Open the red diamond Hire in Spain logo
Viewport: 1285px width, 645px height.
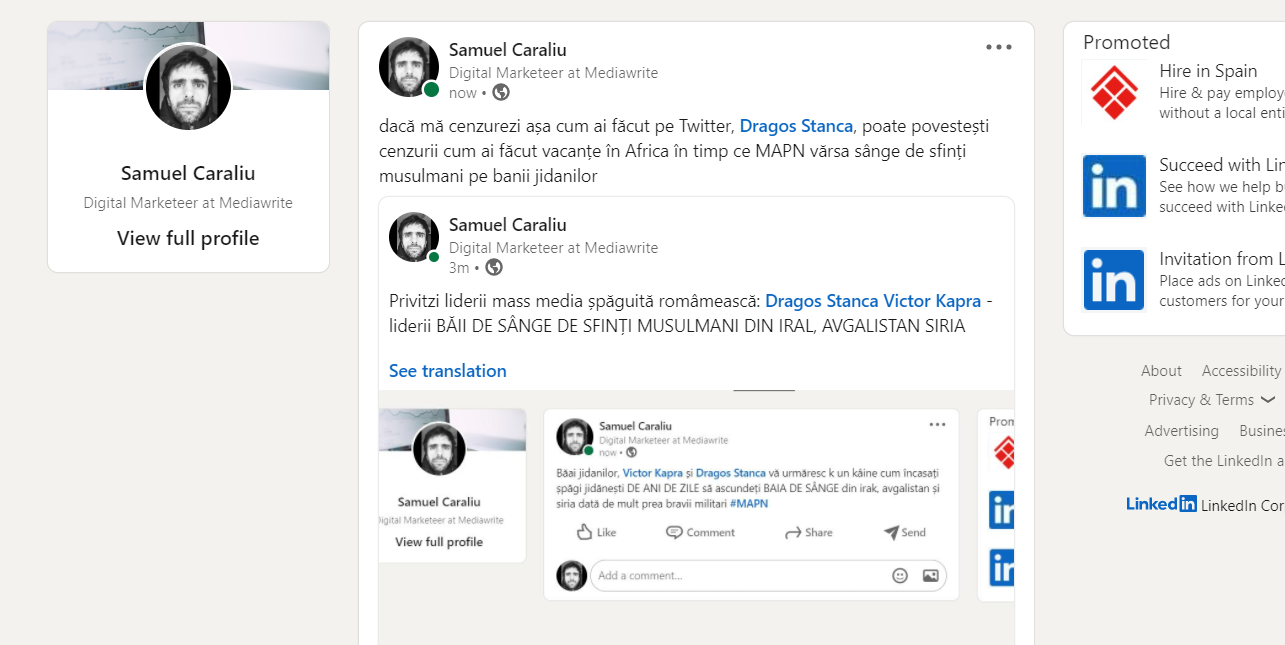(x=1114, y=92)
